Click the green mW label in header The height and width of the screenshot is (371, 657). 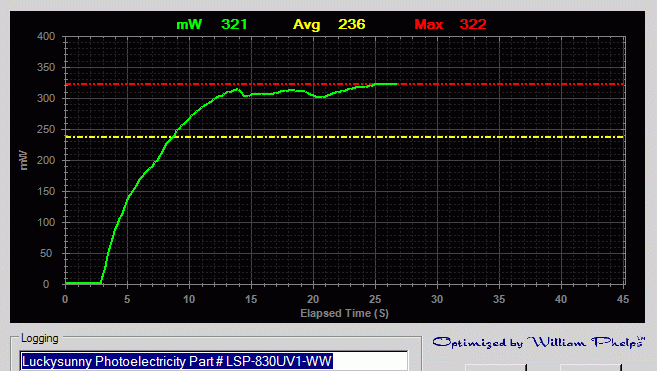tap(189, 24)
